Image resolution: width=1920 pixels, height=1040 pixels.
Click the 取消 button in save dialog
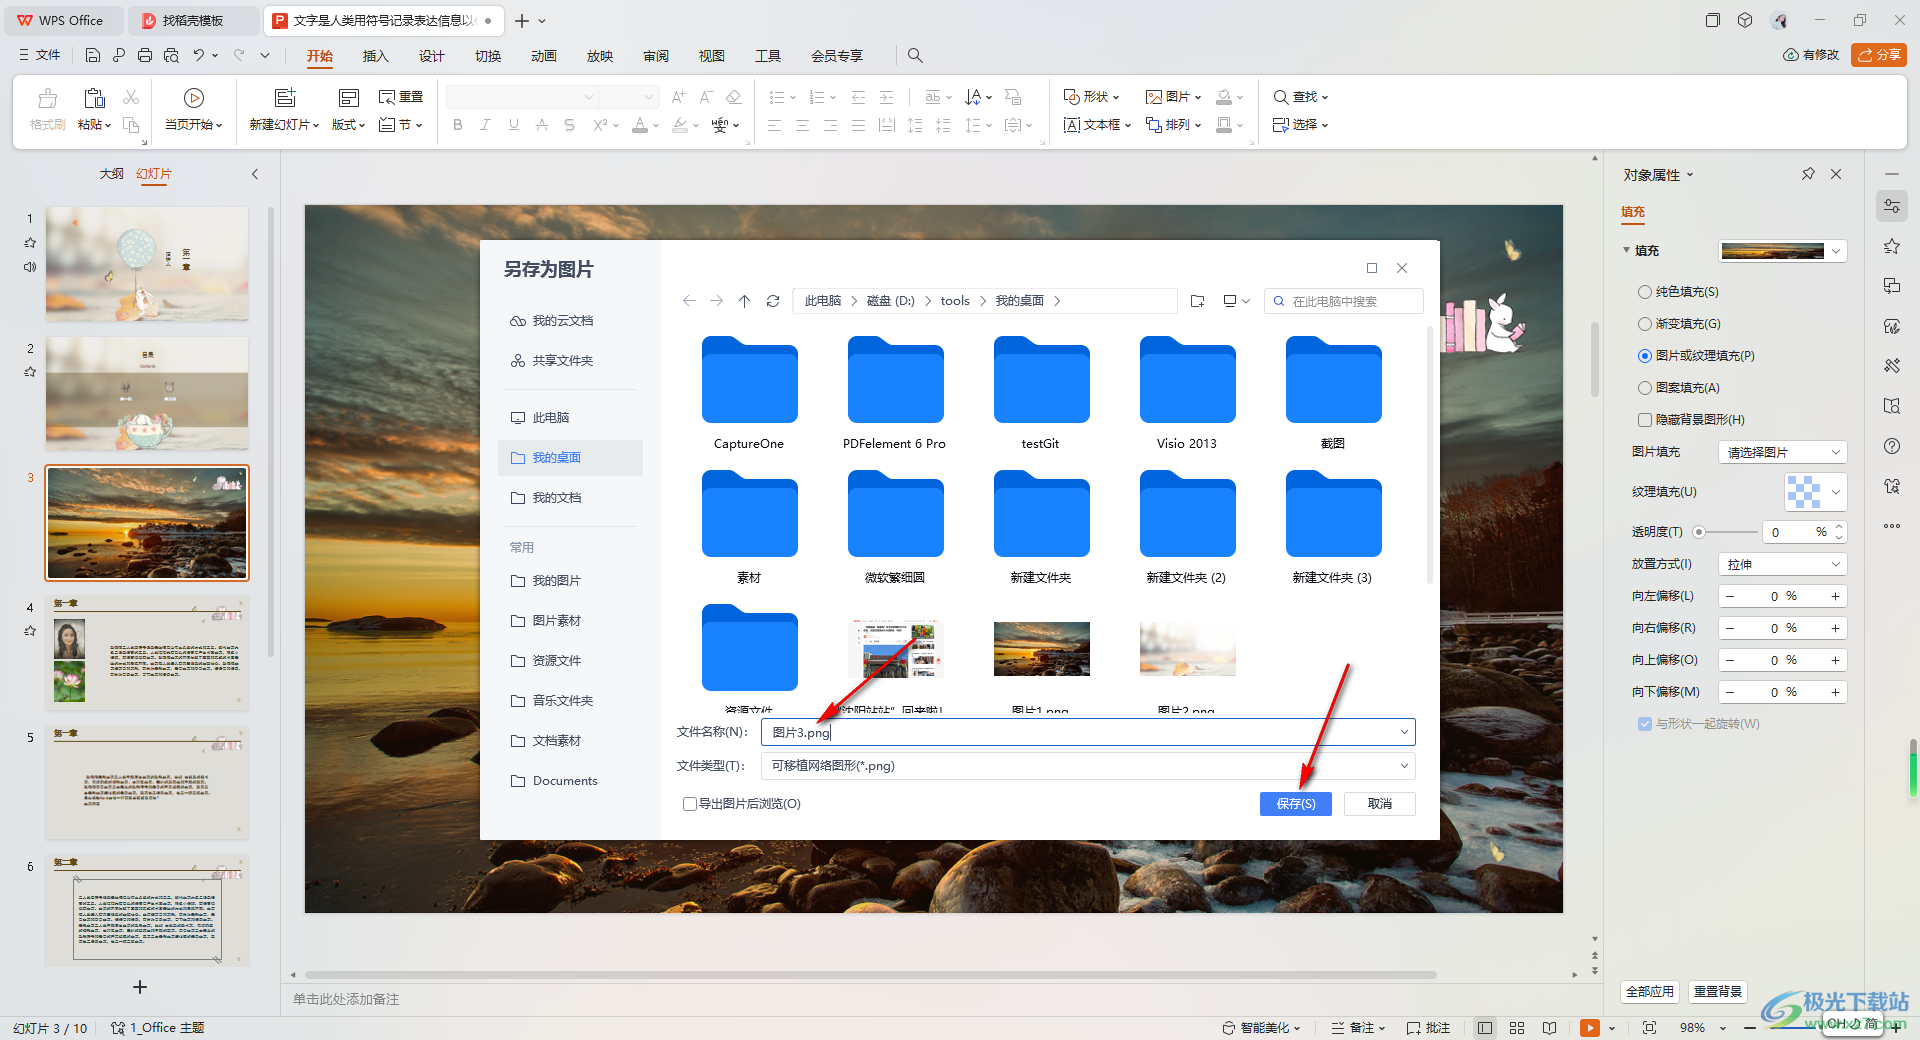click(x=1380, y=804)
